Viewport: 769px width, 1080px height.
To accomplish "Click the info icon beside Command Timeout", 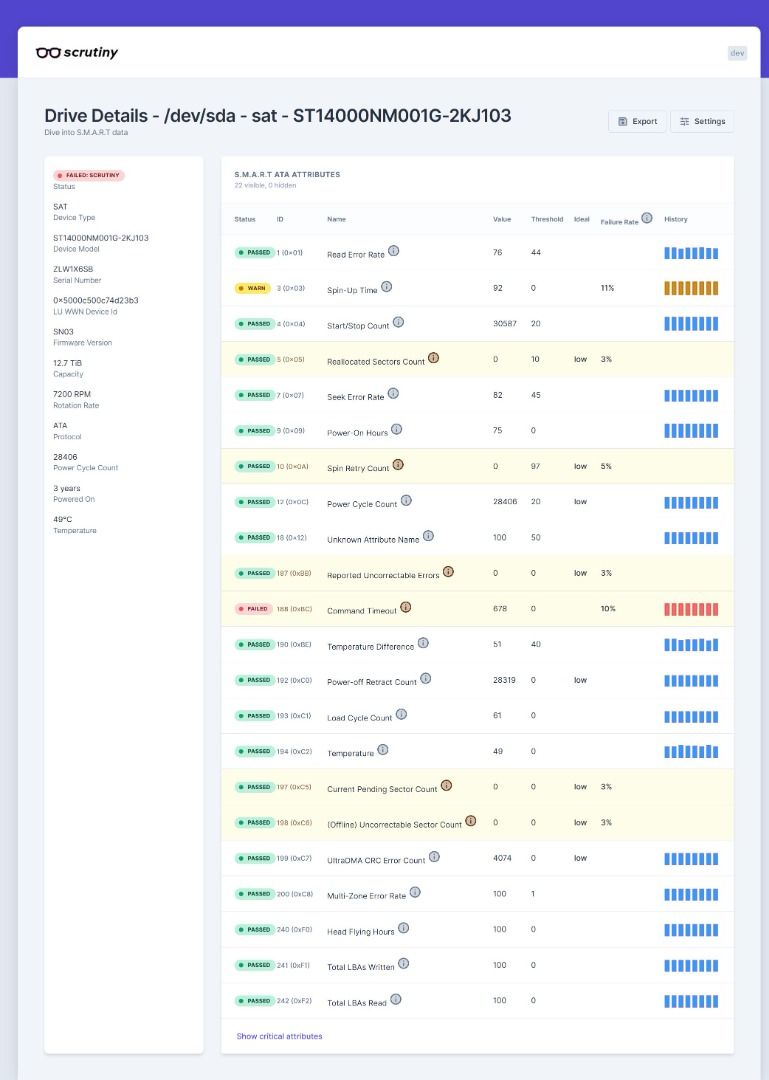I will point(406,607).
